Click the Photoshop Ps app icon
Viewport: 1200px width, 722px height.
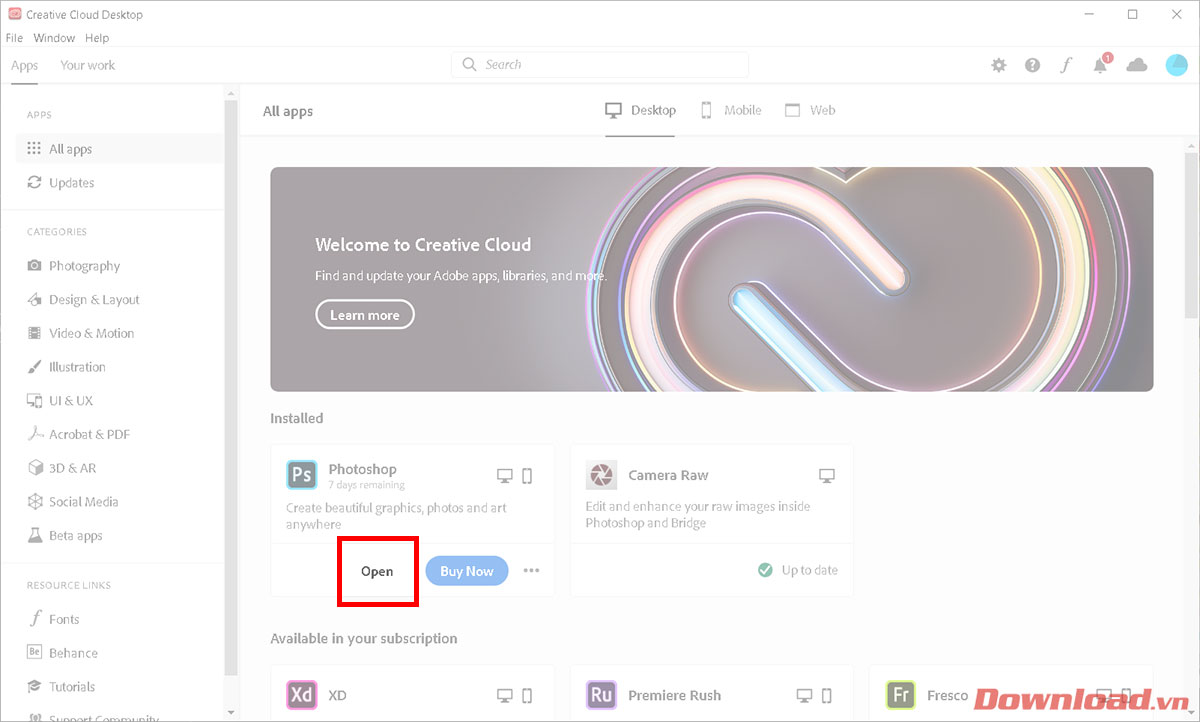pos(301,475)
